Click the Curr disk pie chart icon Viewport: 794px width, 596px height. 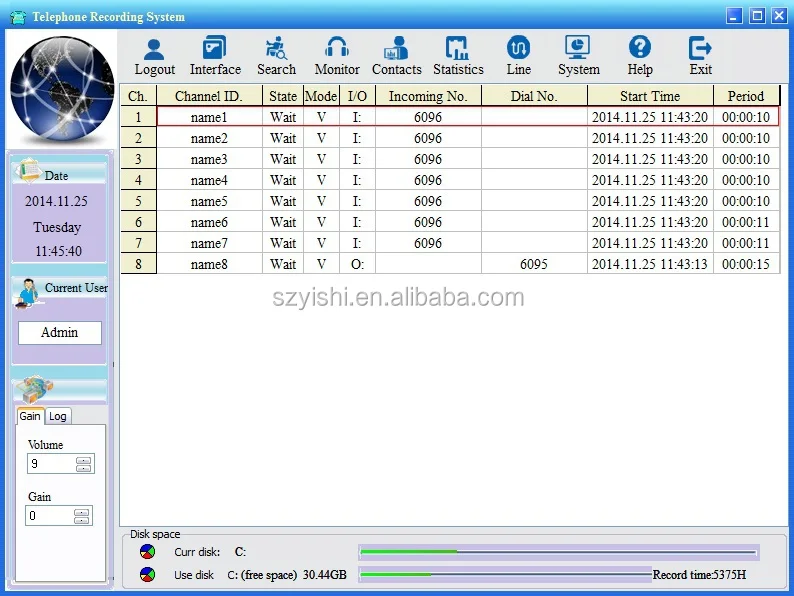click(x=147, y=551)
